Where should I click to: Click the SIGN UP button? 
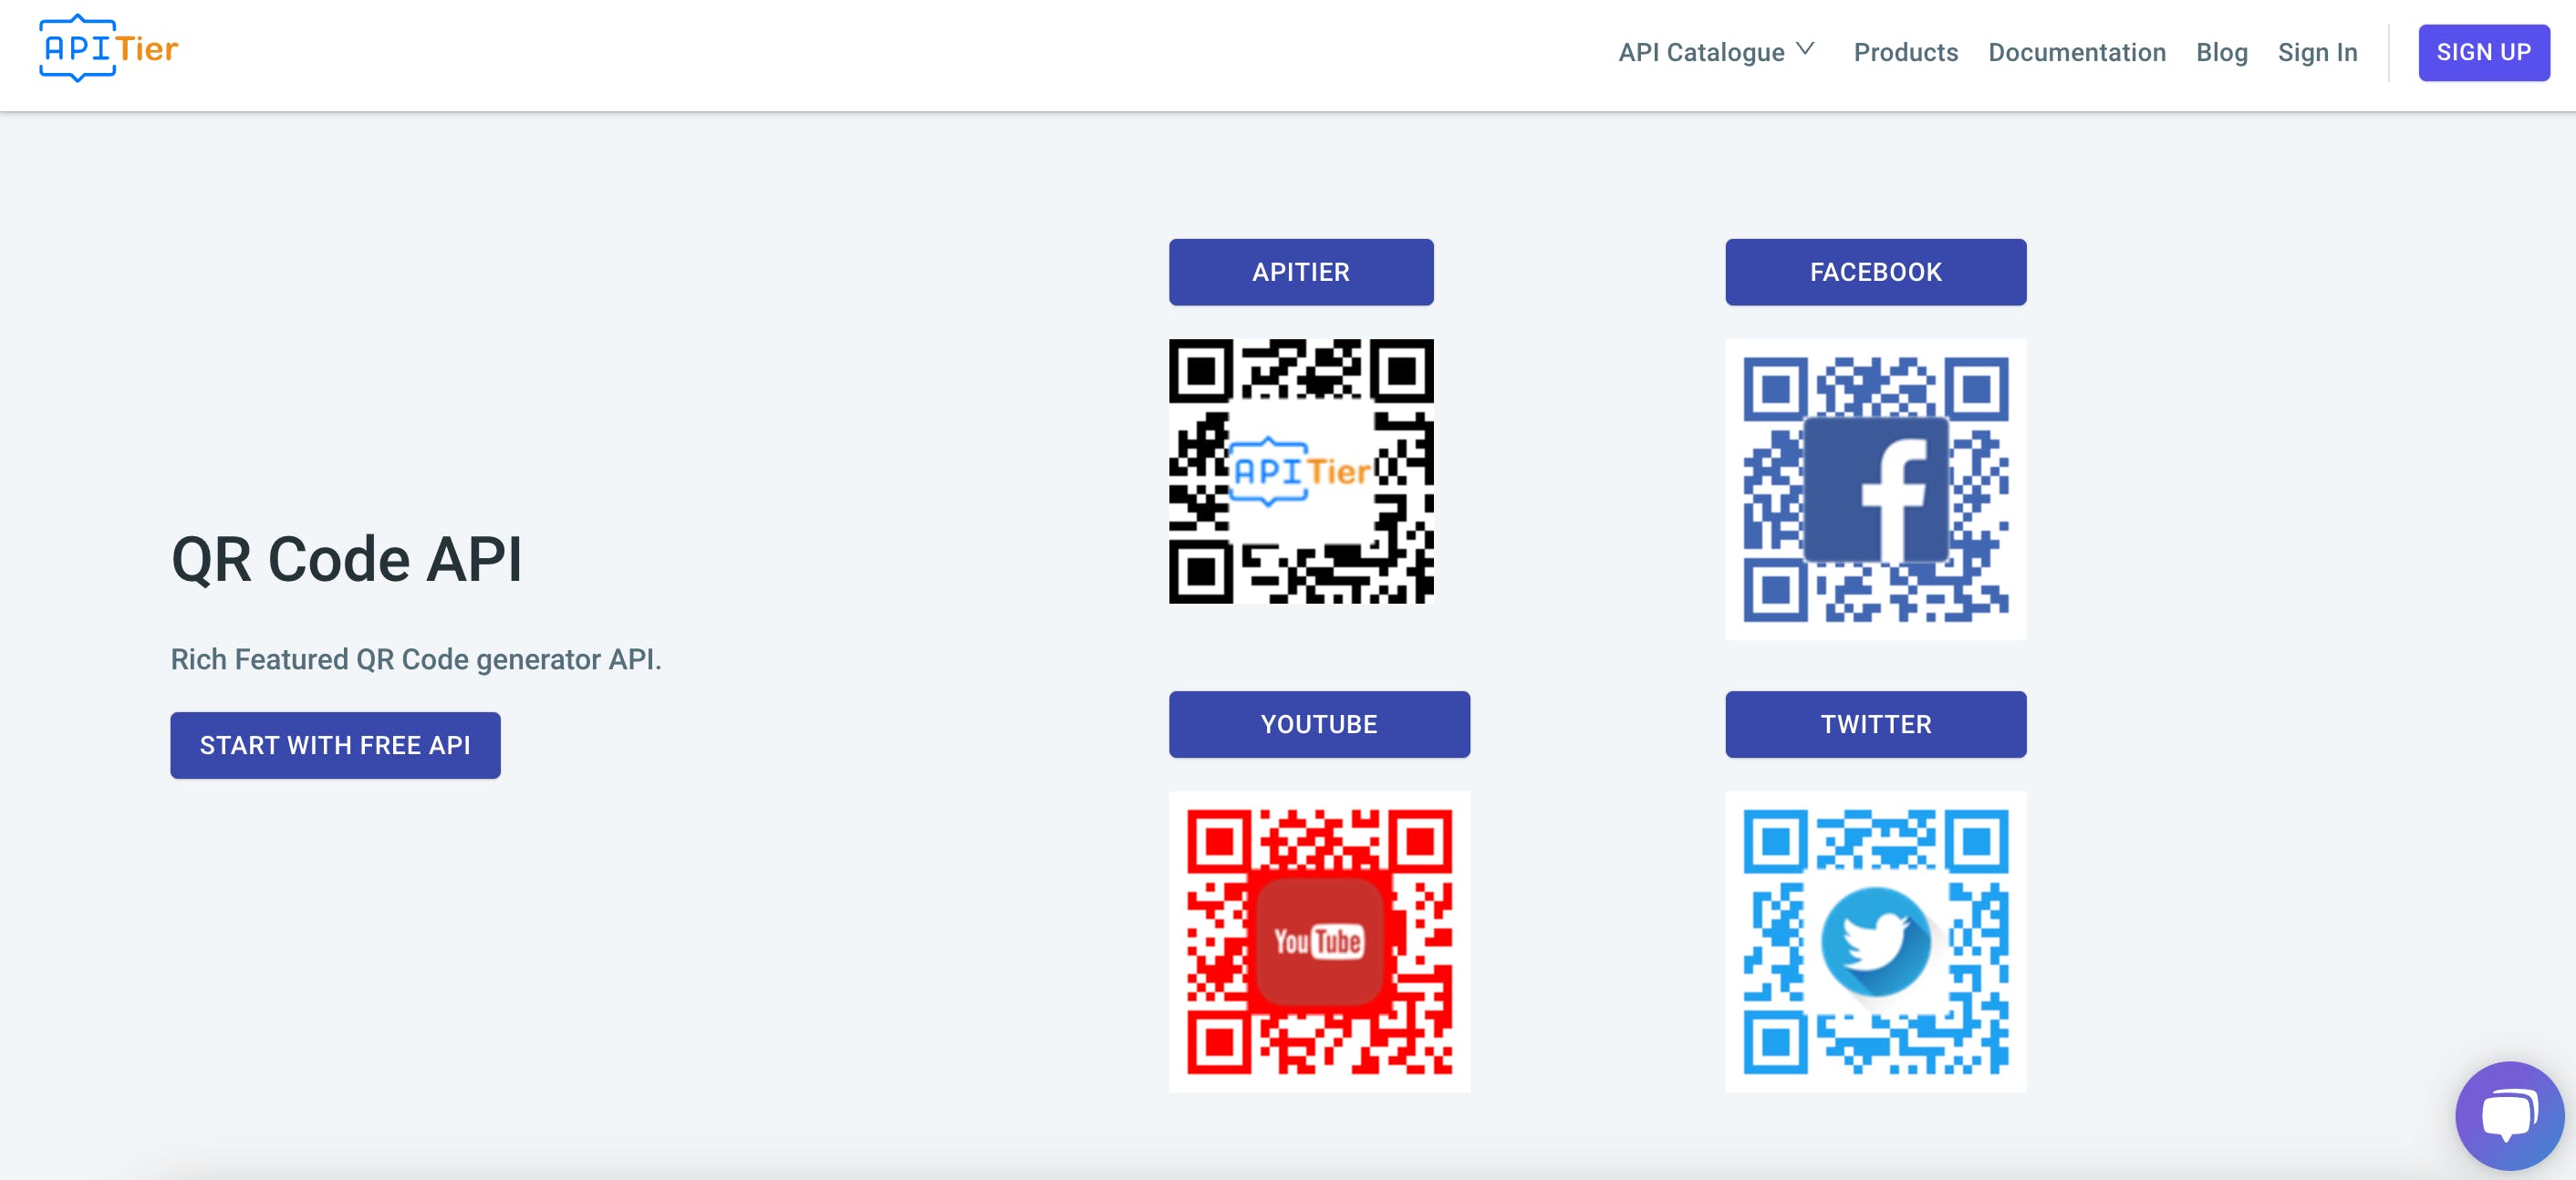[x=2482, y=53]
